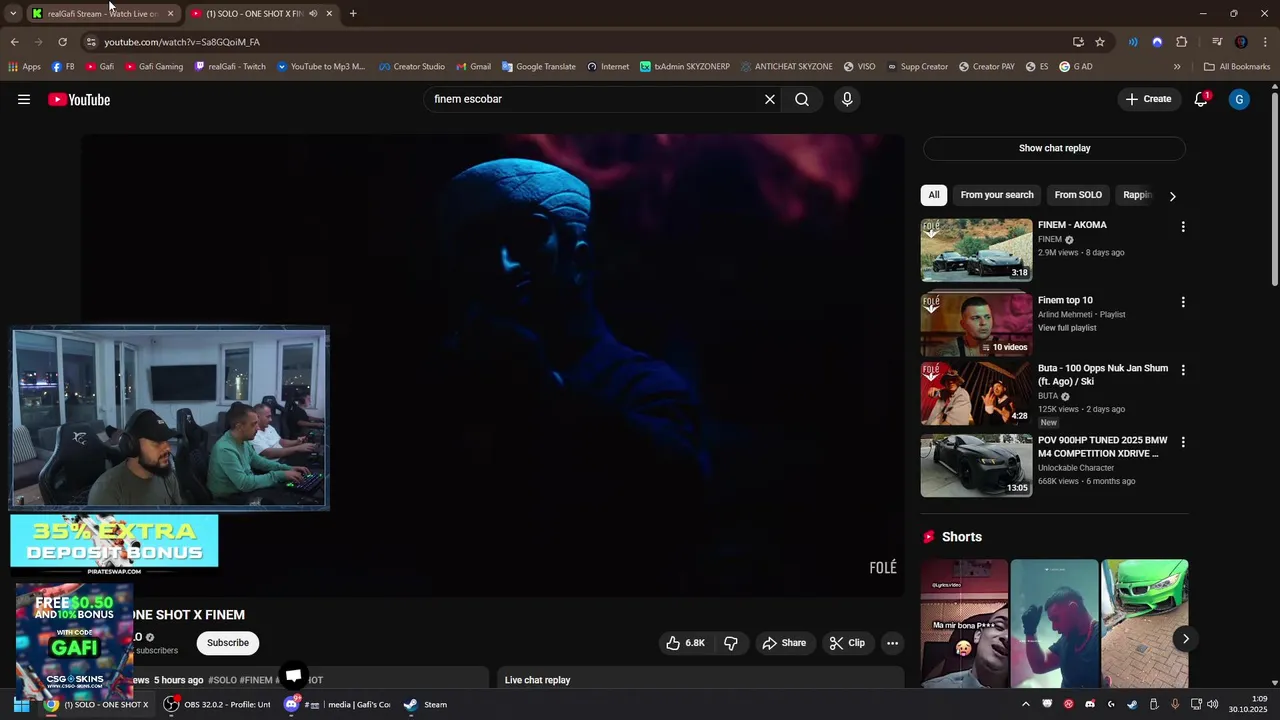Open options for POV 900HP BMW video
Viewport: 1280px width, 720px height.
click(1183, 442)
